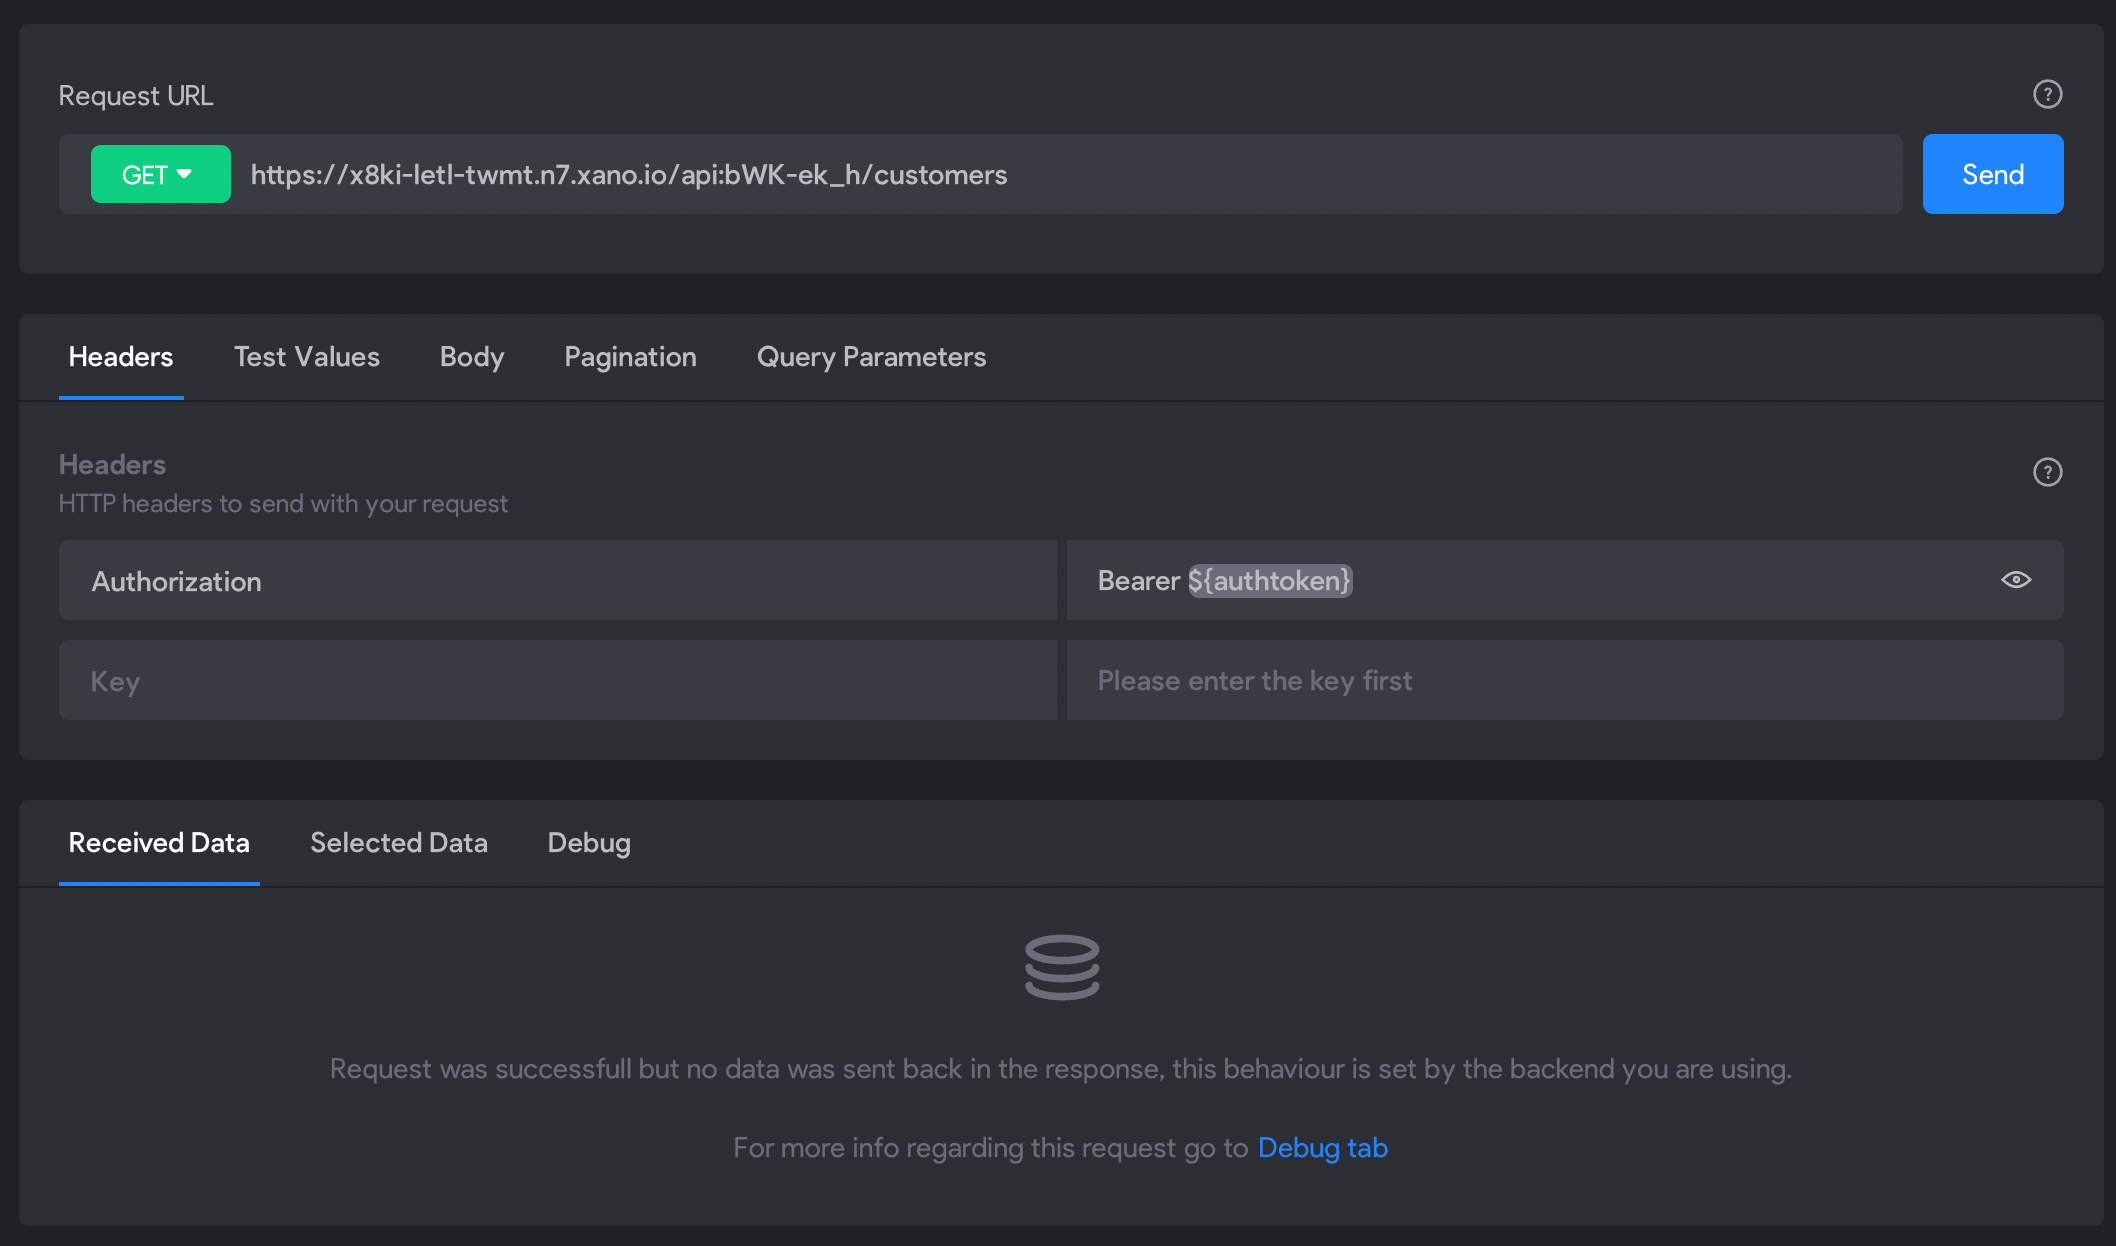Viewport: 2116px width, 1246px height.
Task: Follow the blue Debug tab link
Action: 1322,1148
